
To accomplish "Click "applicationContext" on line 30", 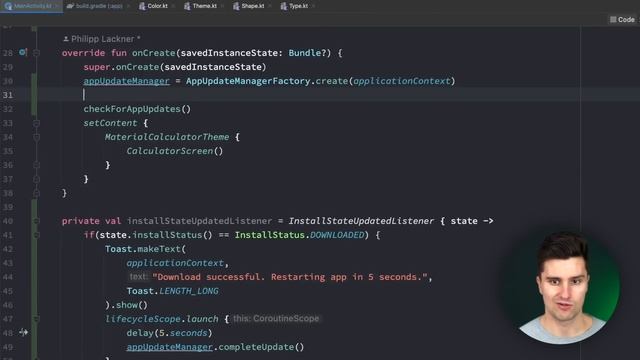I will (402, 81).
